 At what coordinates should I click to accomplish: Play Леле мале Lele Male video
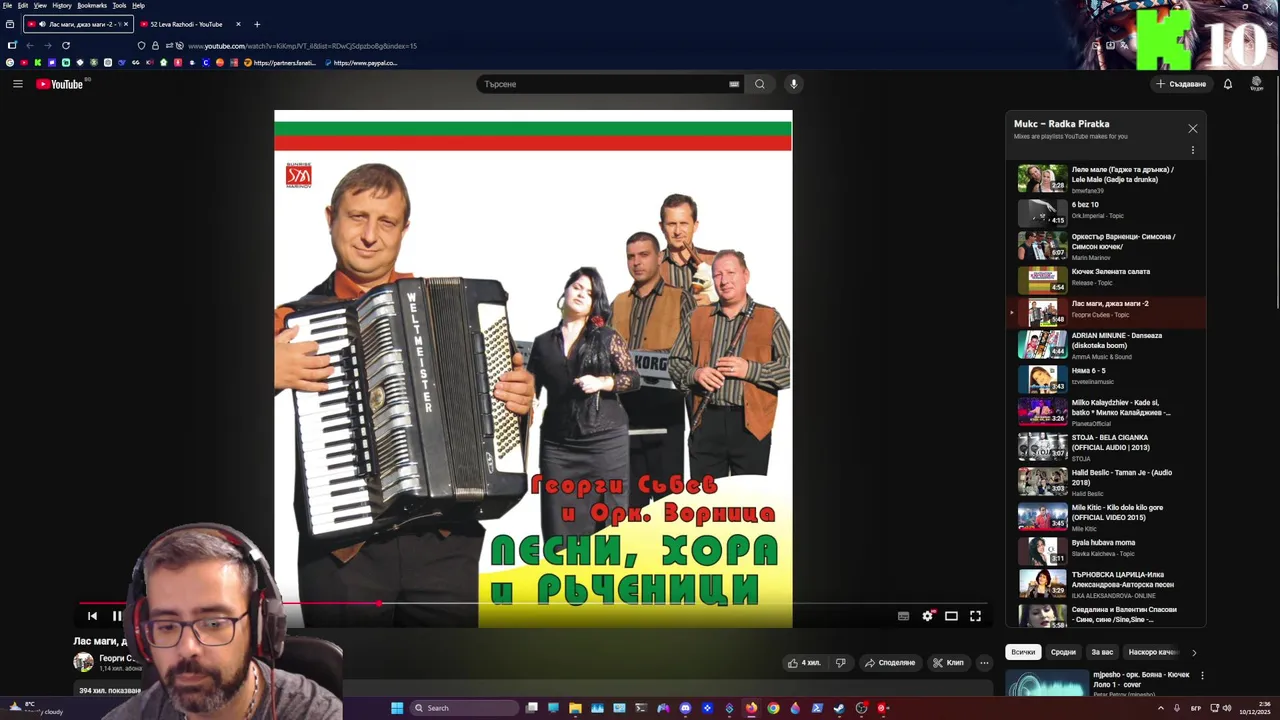click(x=1107, y=179)
